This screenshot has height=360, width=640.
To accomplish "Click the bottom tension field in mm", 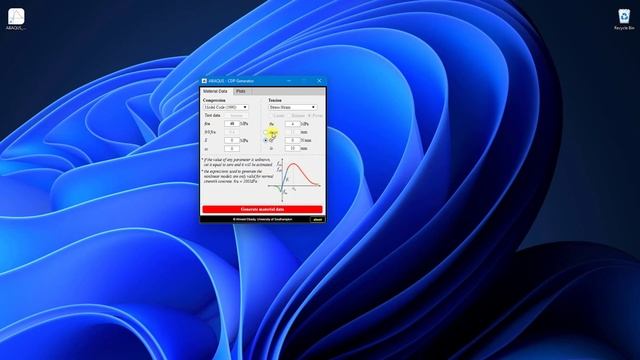I will [292, 149].
